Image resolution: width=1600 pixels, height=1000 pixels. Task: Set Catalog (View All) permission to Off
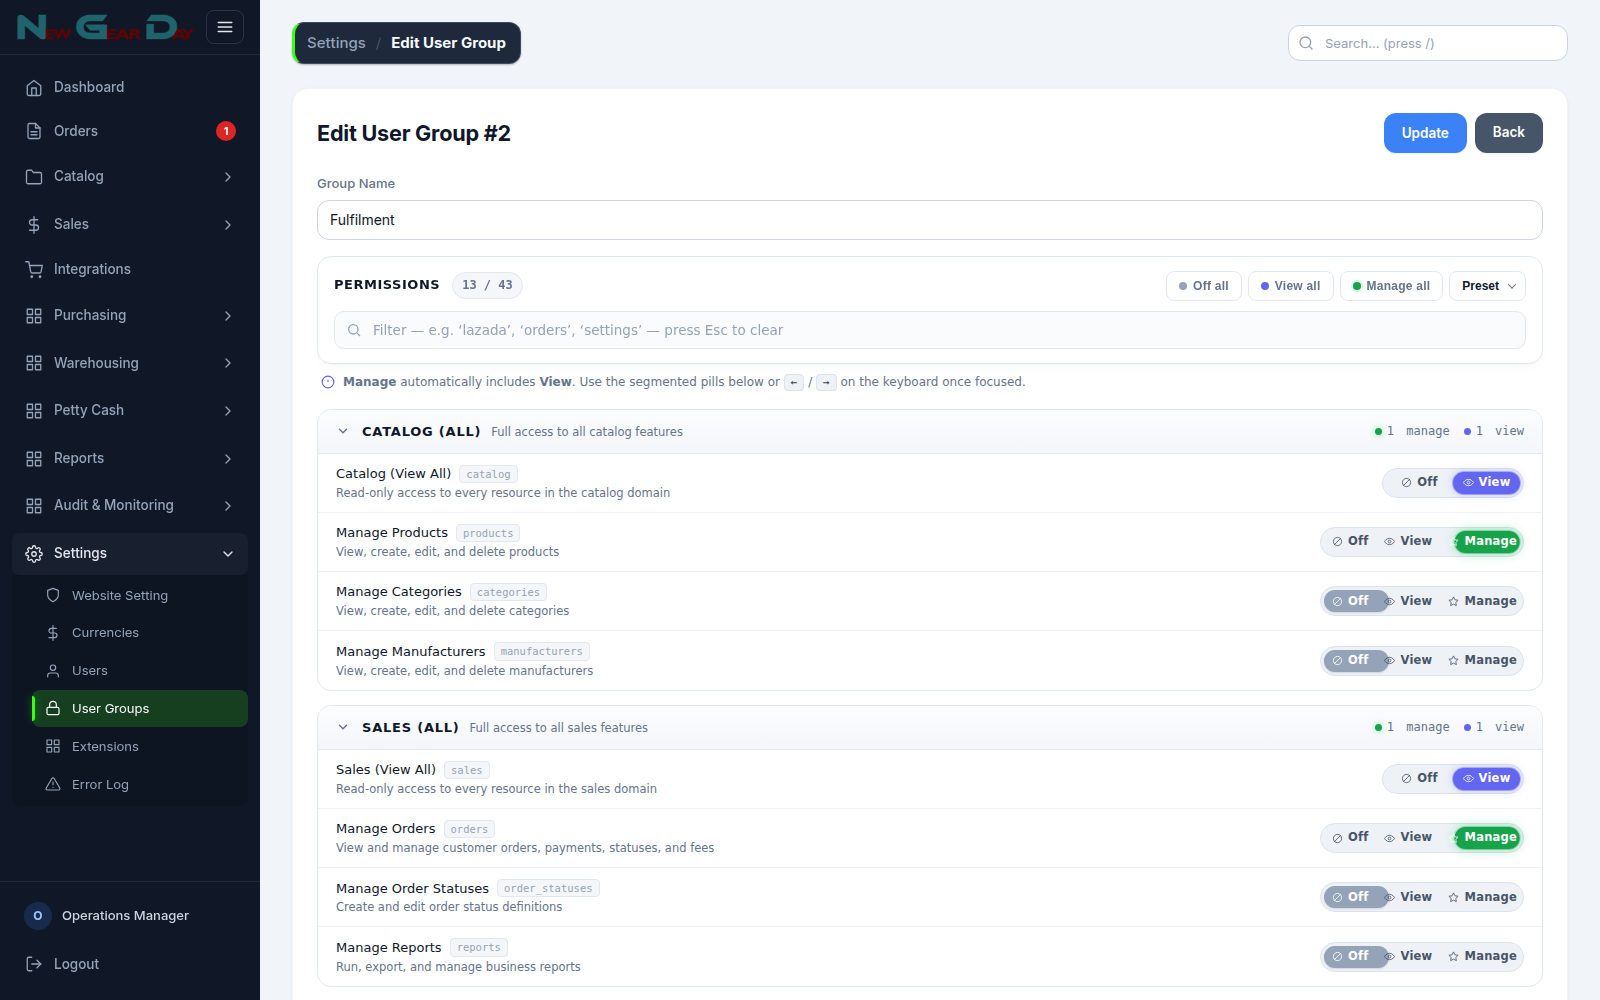(x=1419, y=482)
